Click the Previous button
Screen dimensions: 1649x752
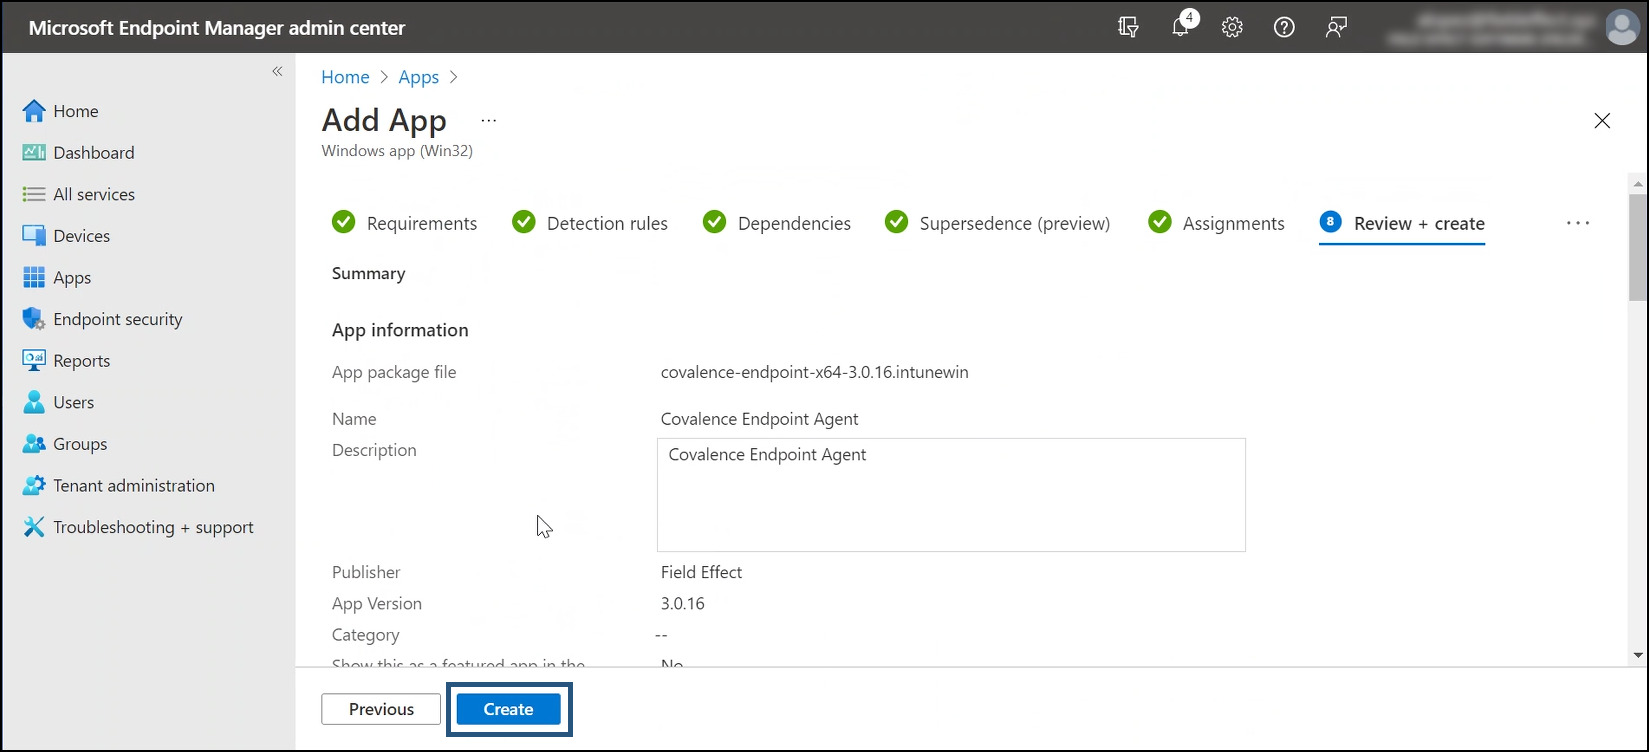pyautogui.click(x=381, y=709)
